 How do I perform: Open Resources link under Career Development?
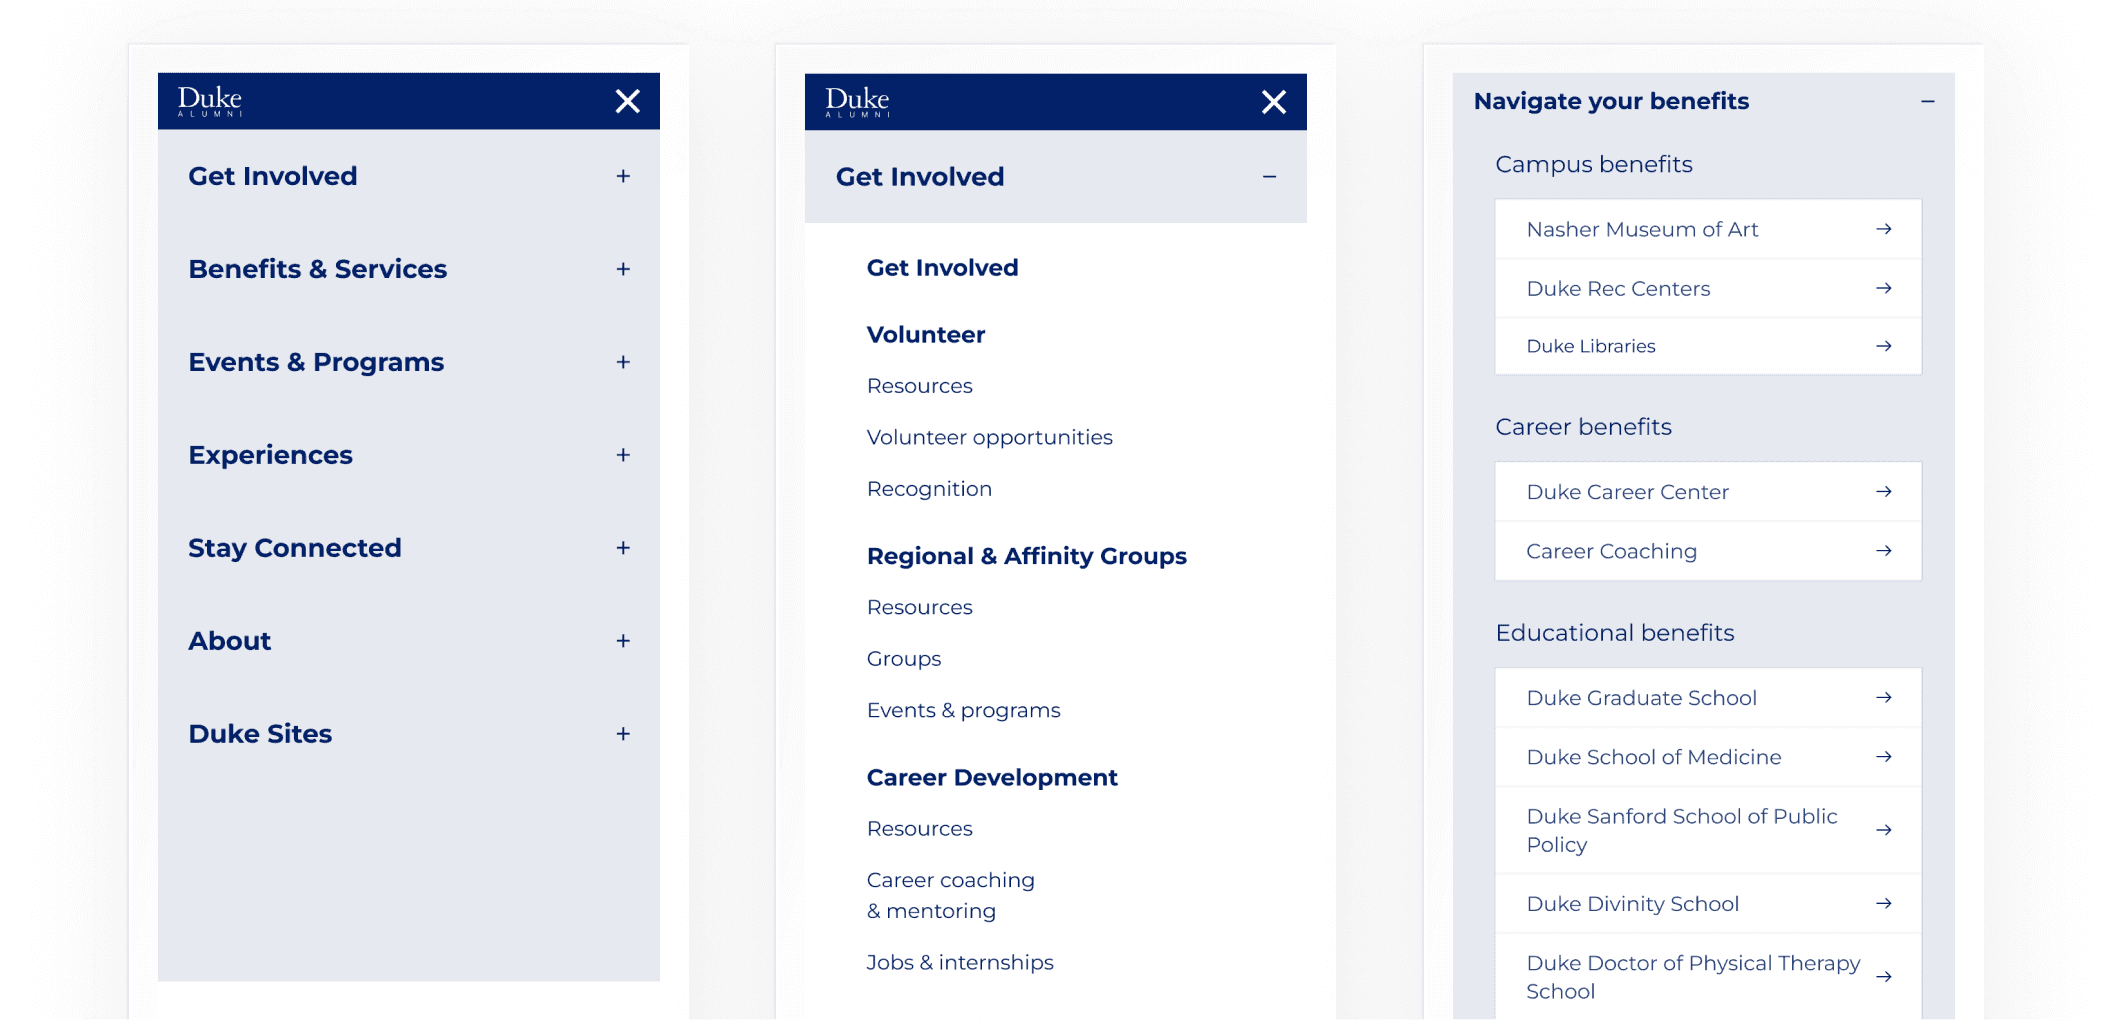point(919,829)
